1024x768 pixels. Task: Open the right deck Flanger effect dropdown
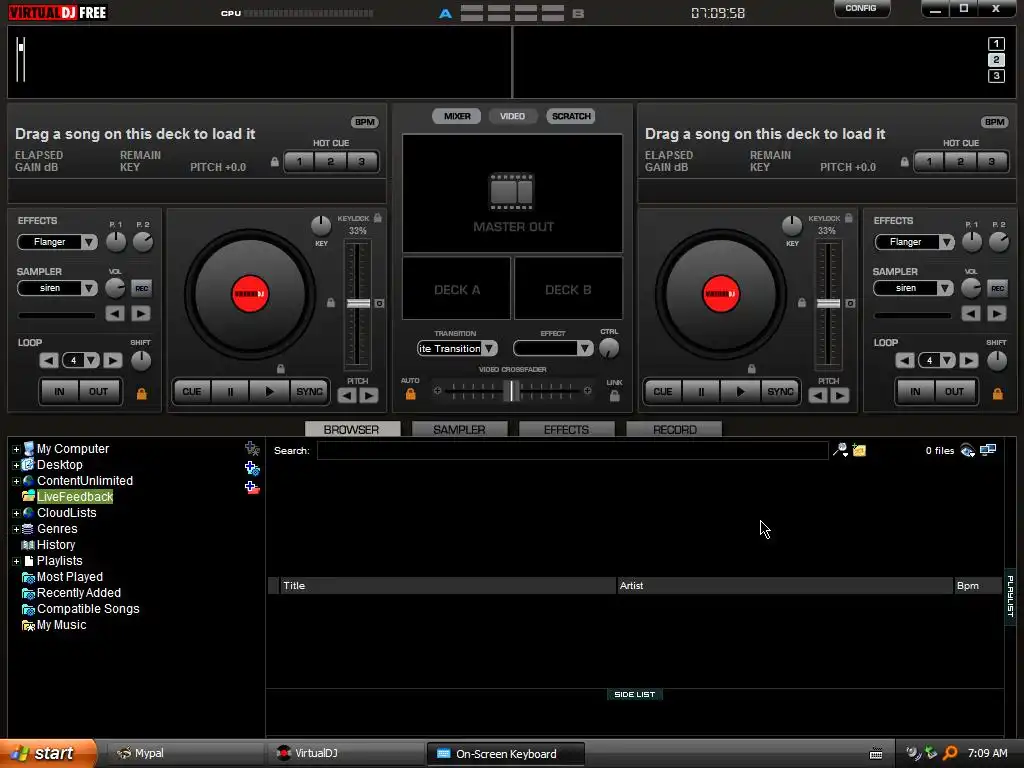[946, 242]
